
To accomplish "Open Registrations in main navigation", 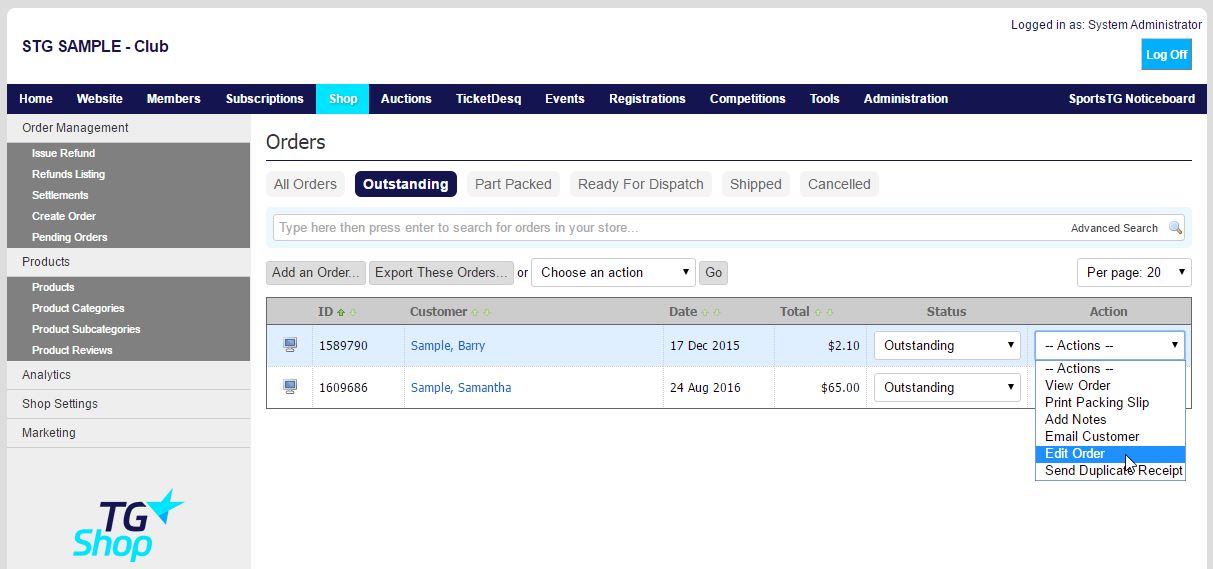I will point(647,99).
